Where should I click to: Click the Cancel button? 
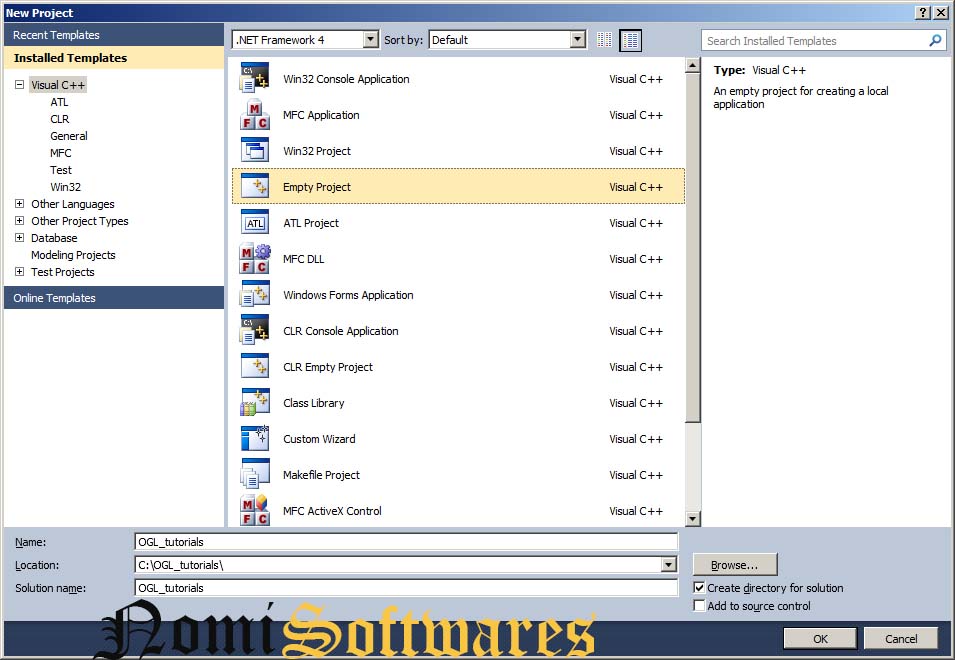[901, 639]
